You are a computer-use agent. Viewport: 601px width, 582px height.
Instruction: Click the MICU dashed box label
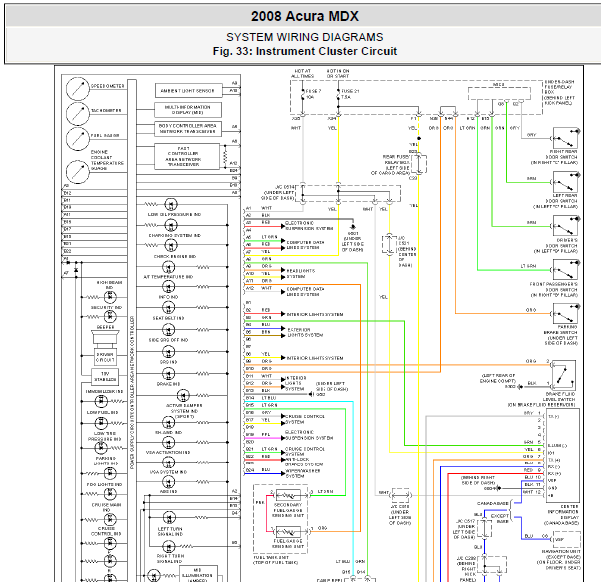tap(498, 84)
